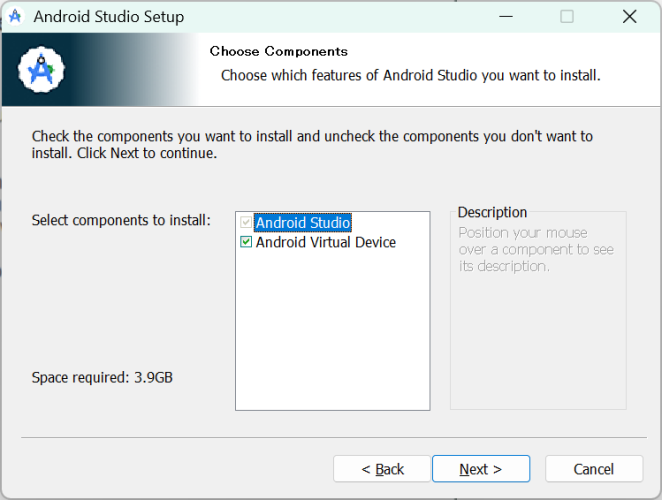The image size is (662, 500).
Task: Click the Select components to install label
Action: tap(121, 220)
